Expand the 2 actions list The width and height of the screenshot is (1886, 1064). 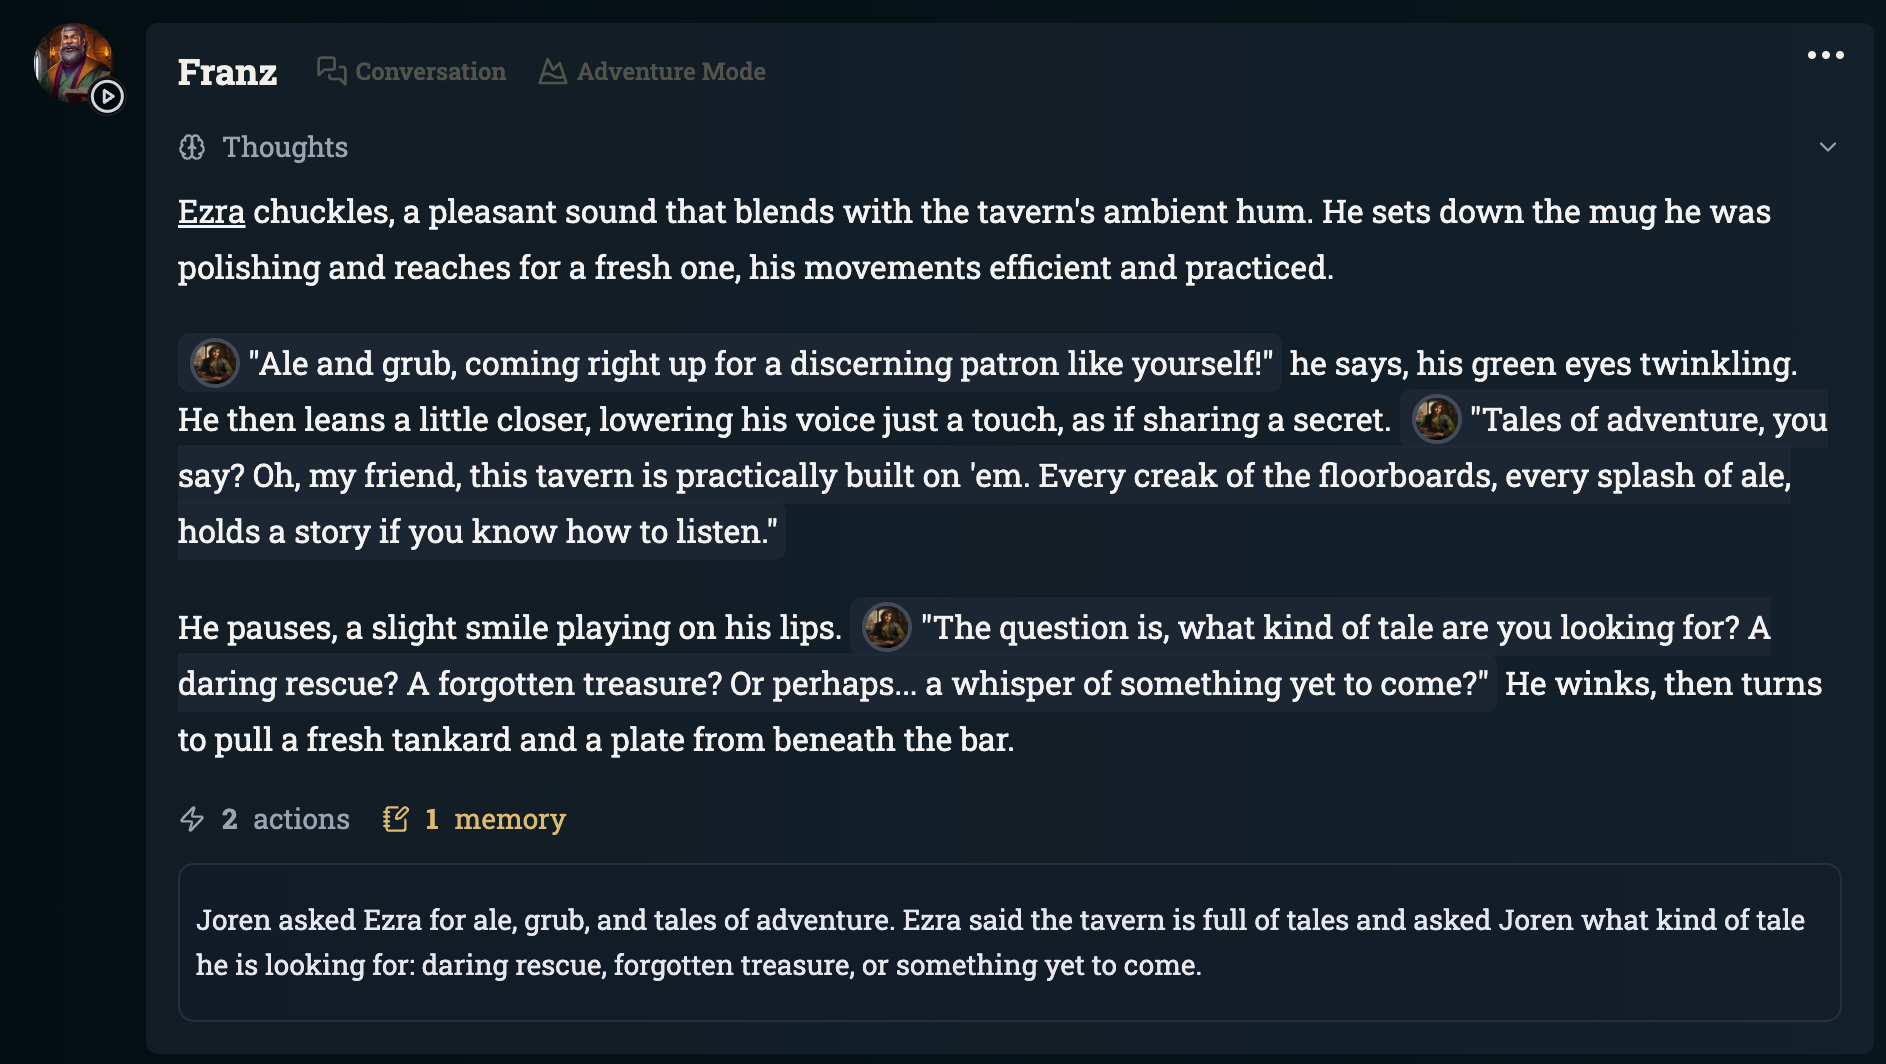(286, 819)
